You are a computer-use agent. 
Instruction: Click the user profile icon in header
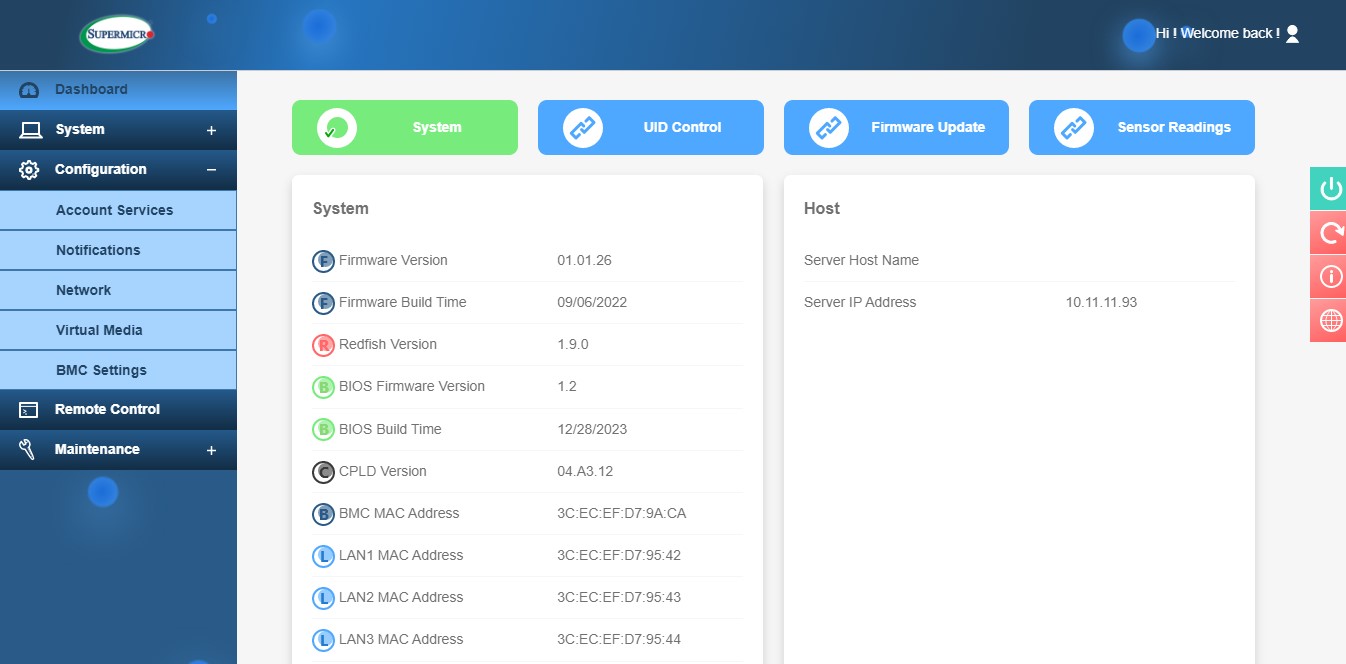coord(1292,34)
